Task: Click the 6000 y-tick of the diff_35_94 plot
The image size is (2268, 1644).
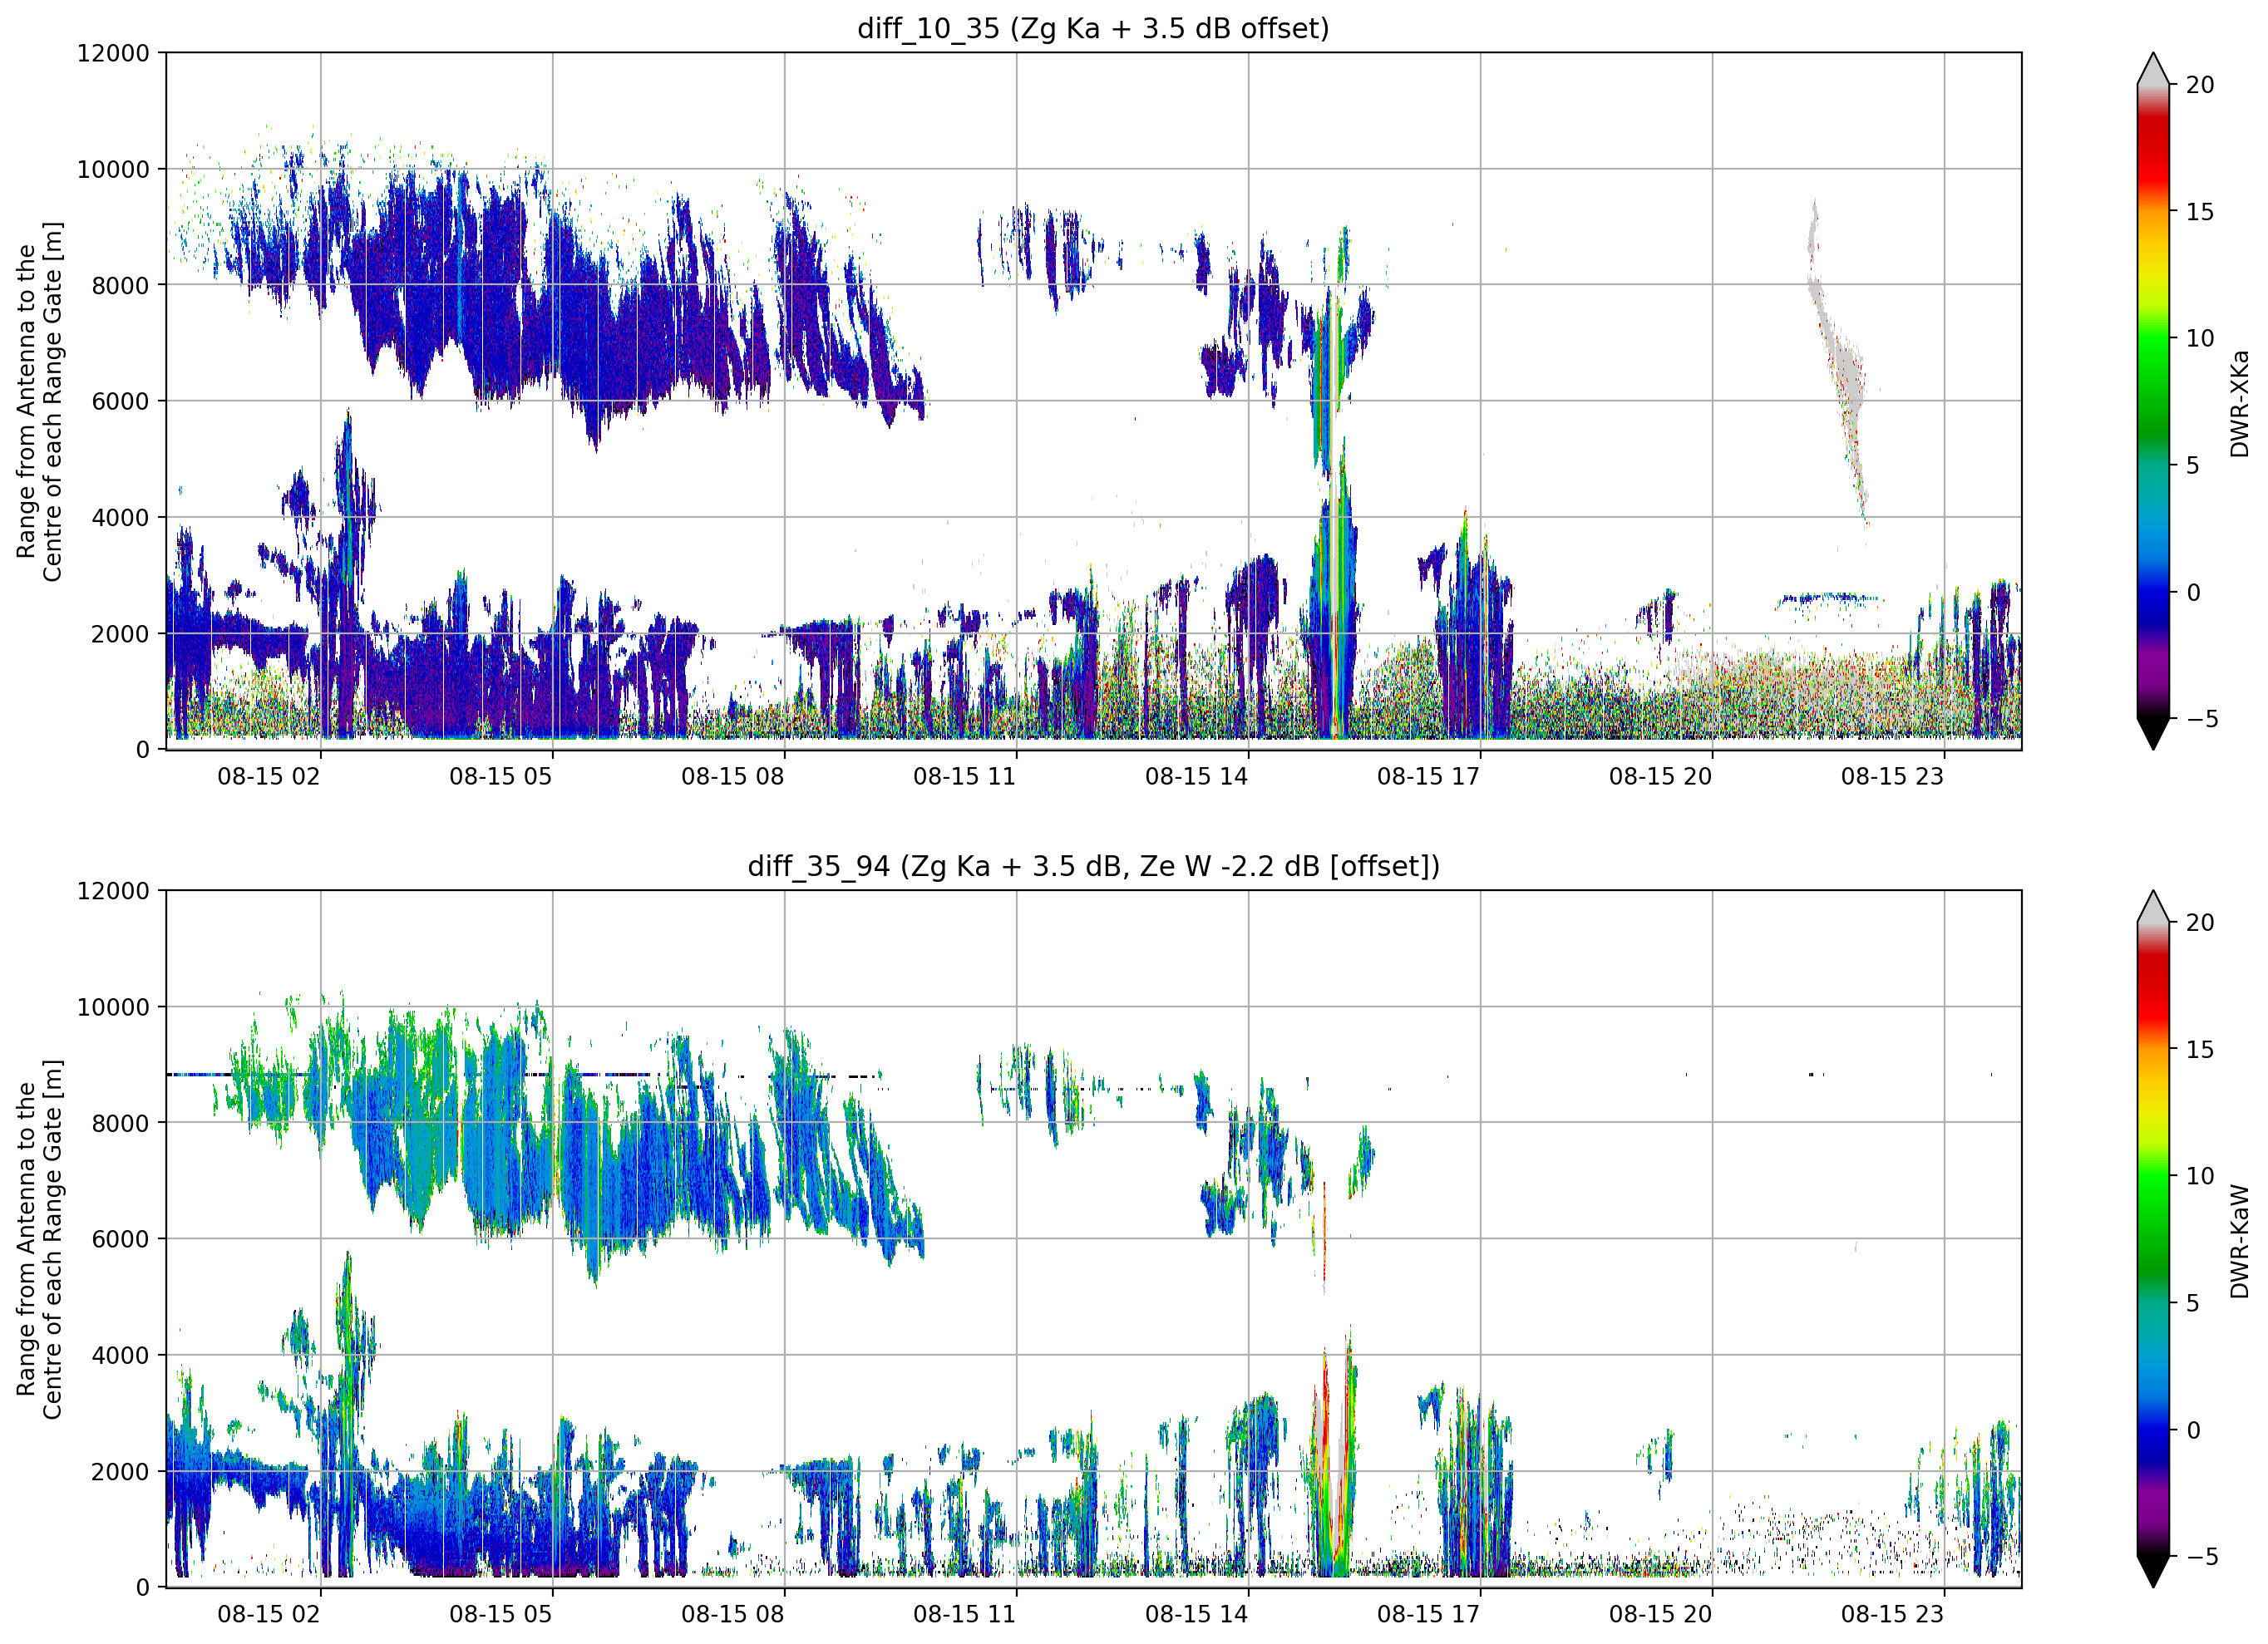Action: (x=120, y=1239)
